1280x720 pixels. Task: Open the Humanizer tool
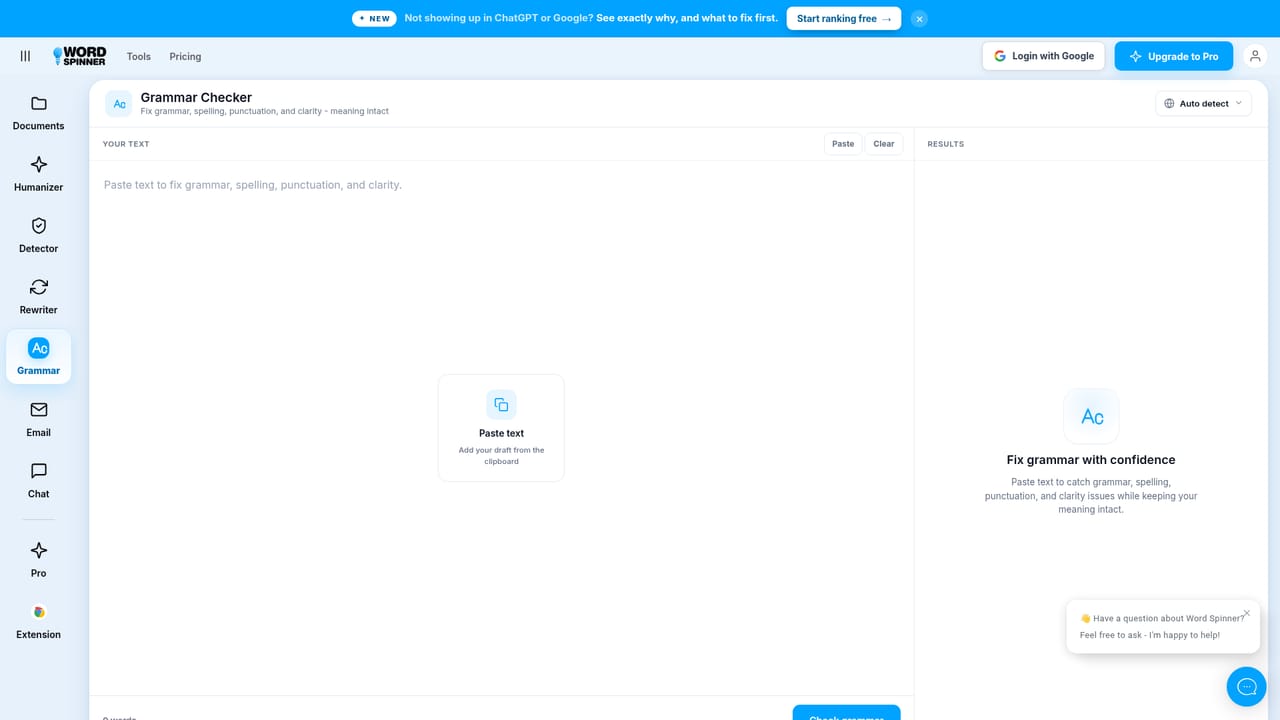(38, 174)
